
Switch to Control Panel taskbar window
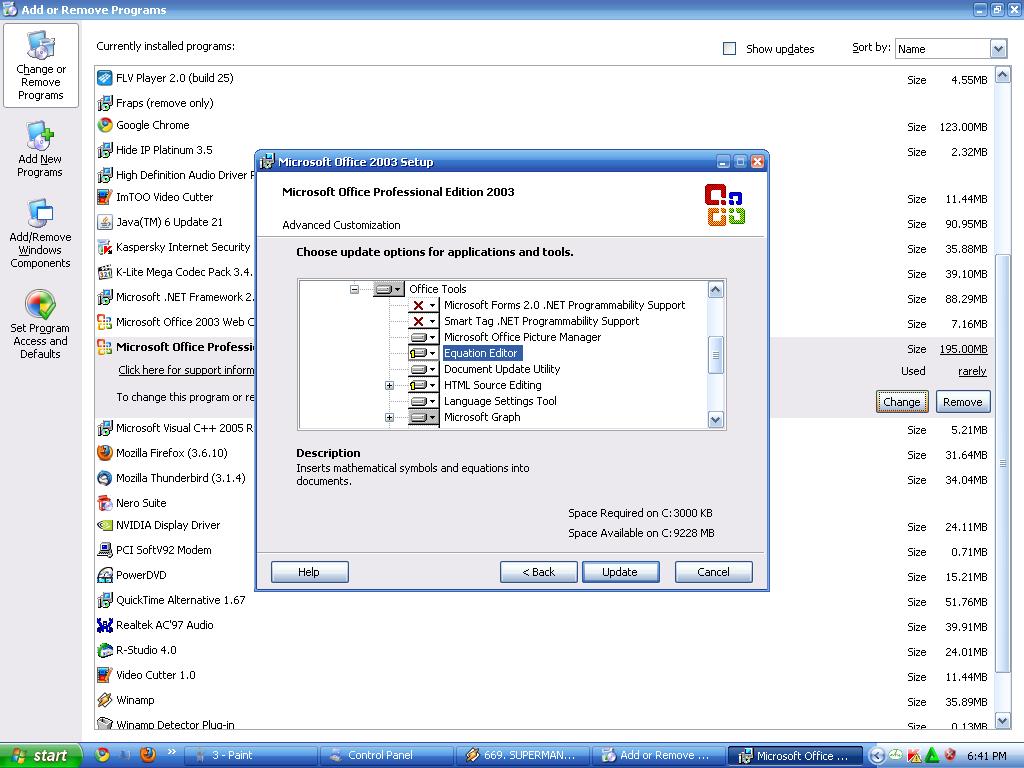click(x=387, y=756)
